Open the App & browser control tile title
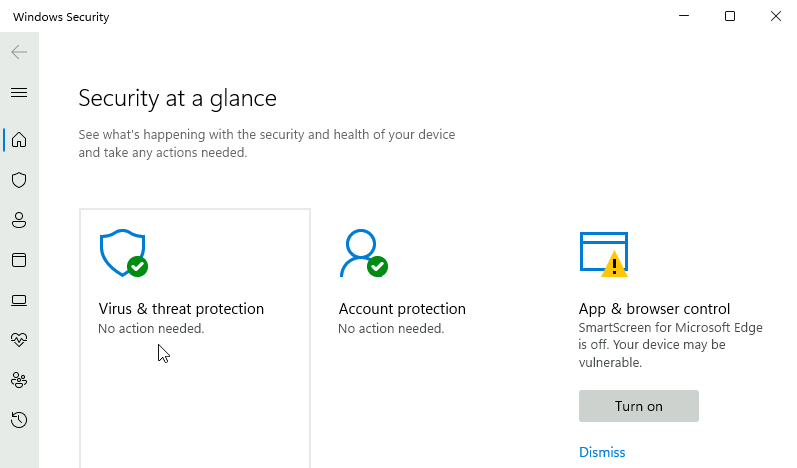Screen dimensions: 797x468 coord(654,309)
